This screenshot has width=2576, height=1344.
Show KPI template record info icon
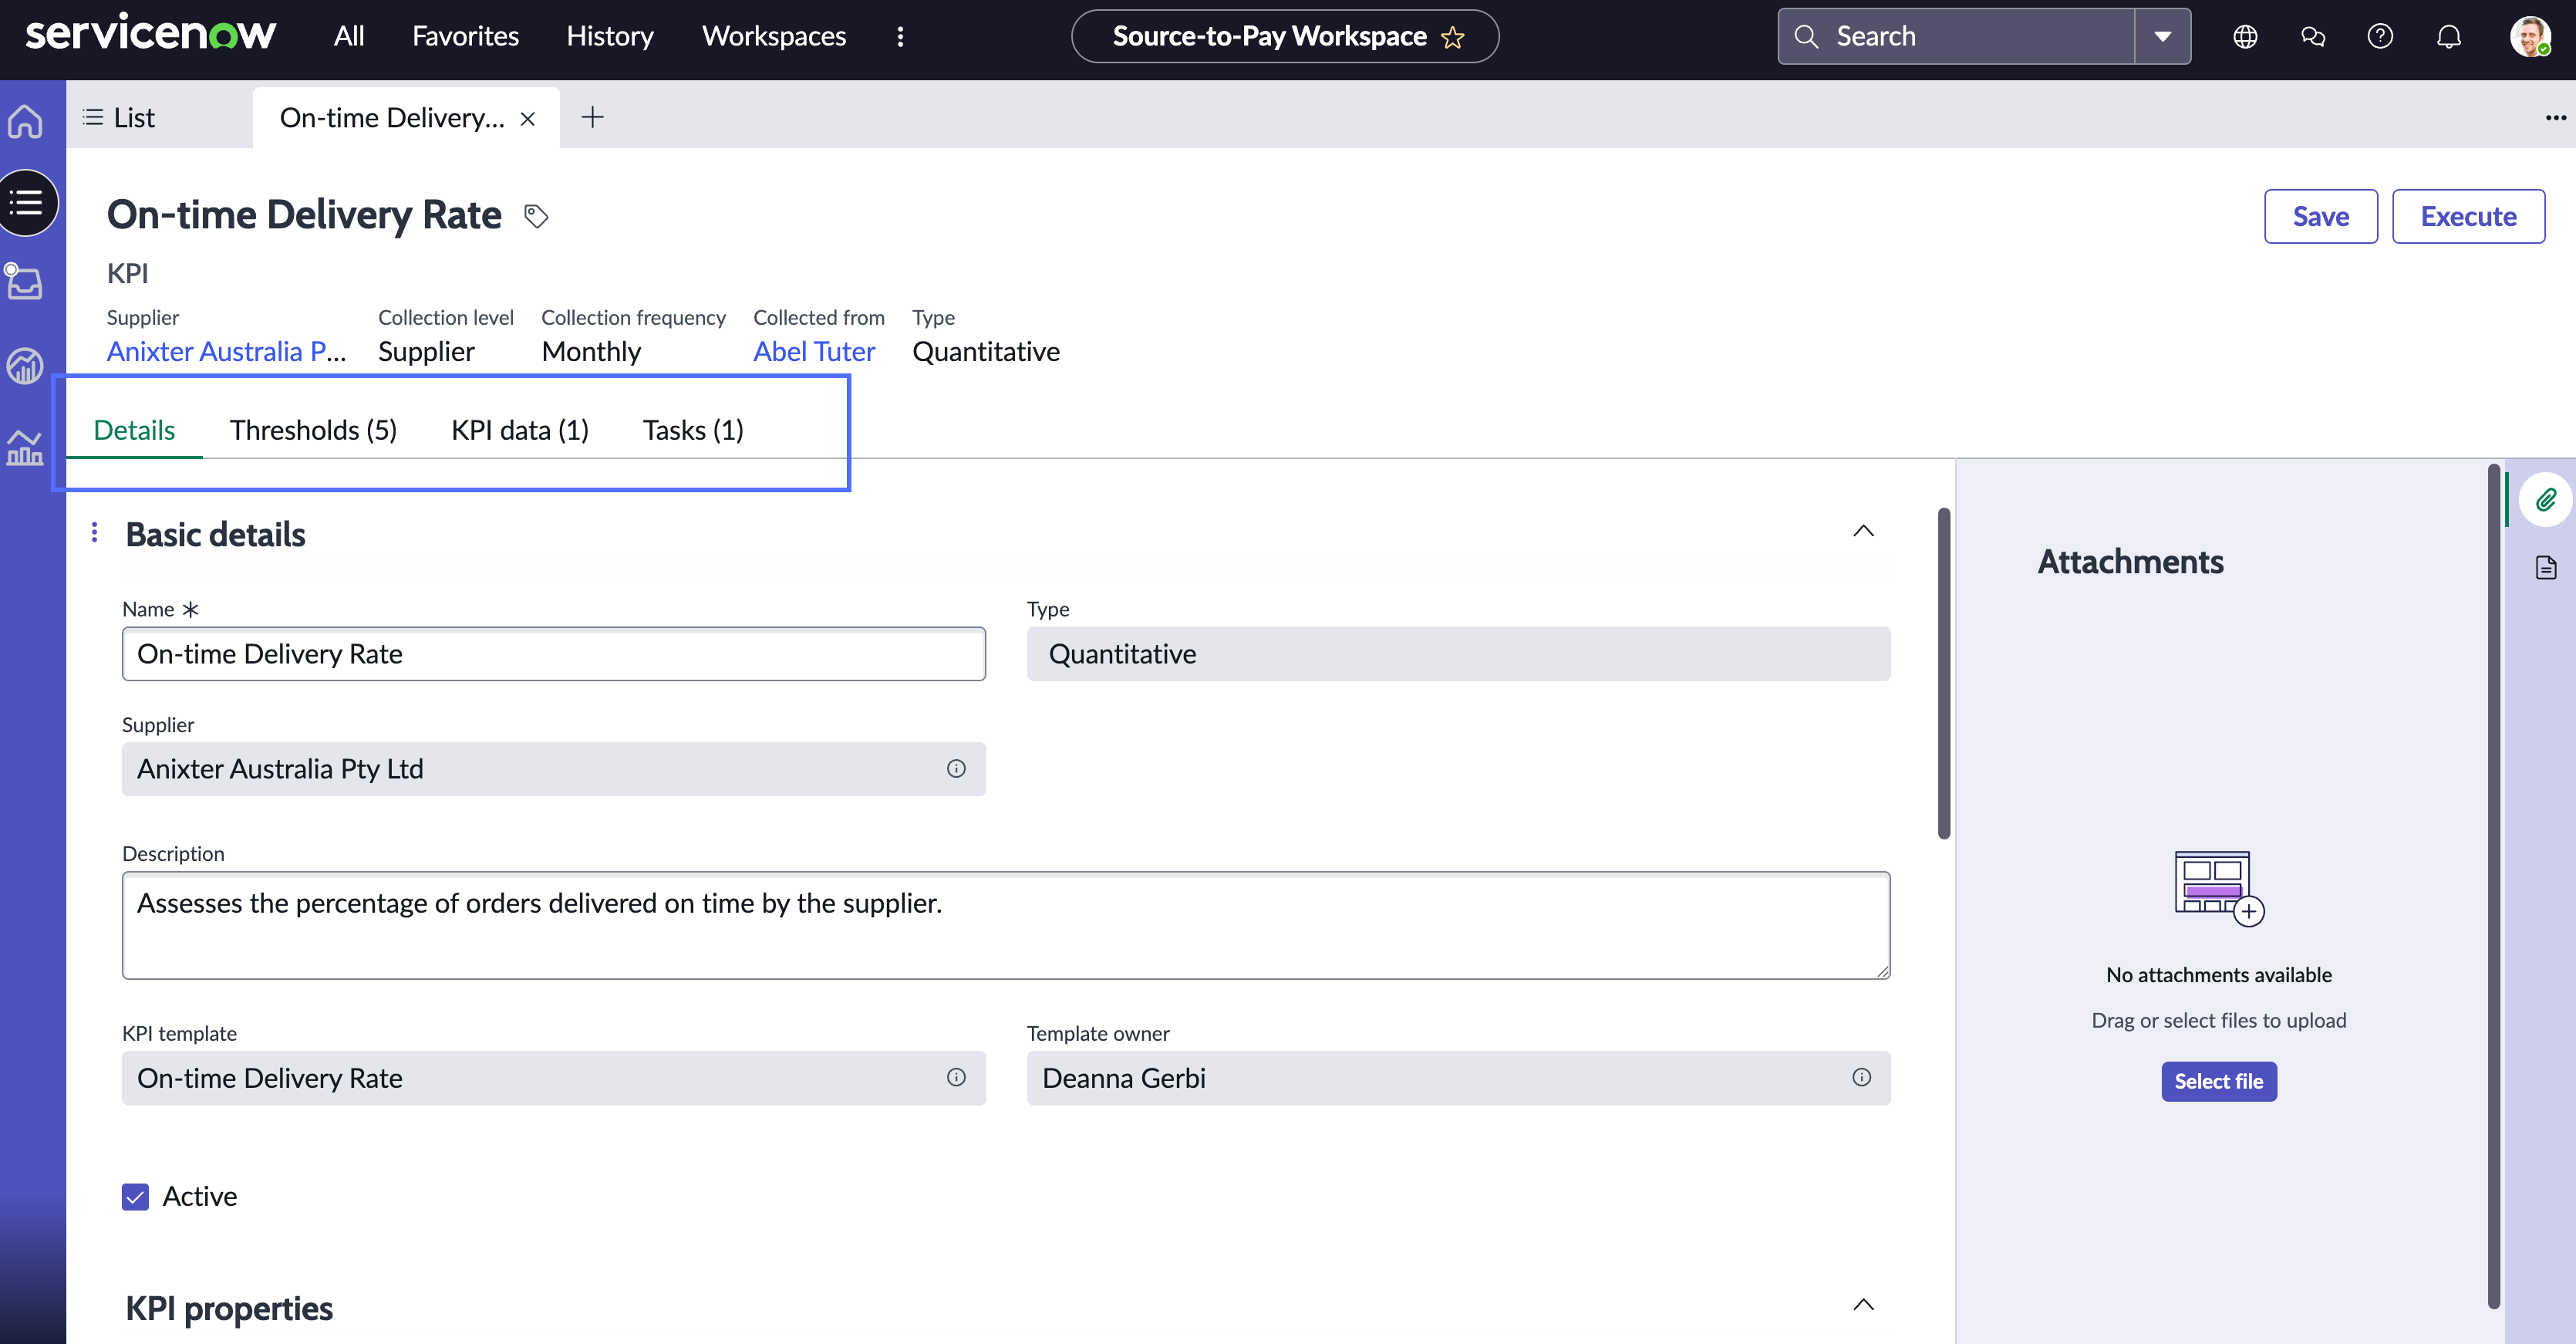[x=956, y=1077]
